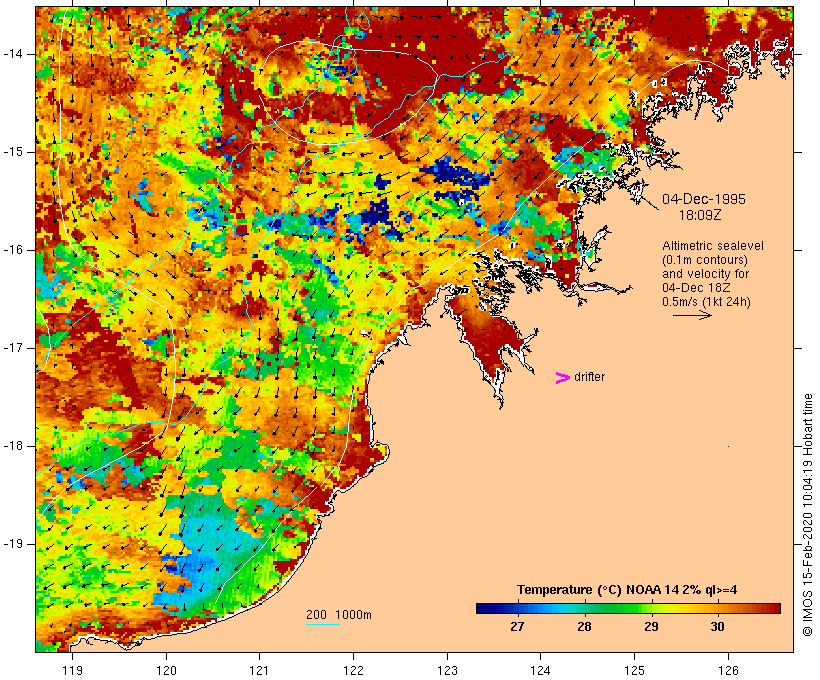Pick the dark blue end of temperature colorbar
Viewport: 820px width, 680px height.
click(484, 608)
